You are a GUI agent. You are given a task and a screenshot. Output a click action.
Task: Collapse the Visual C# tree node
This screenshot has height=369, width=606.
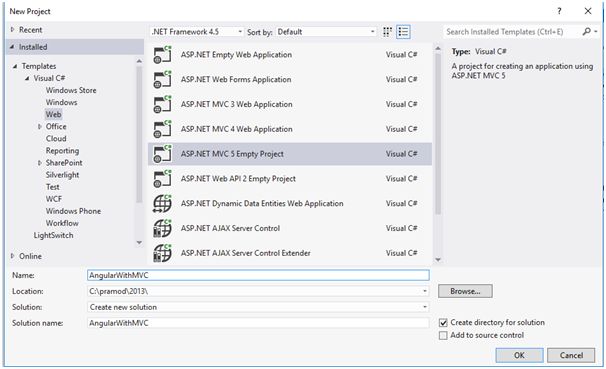point(27,78)
